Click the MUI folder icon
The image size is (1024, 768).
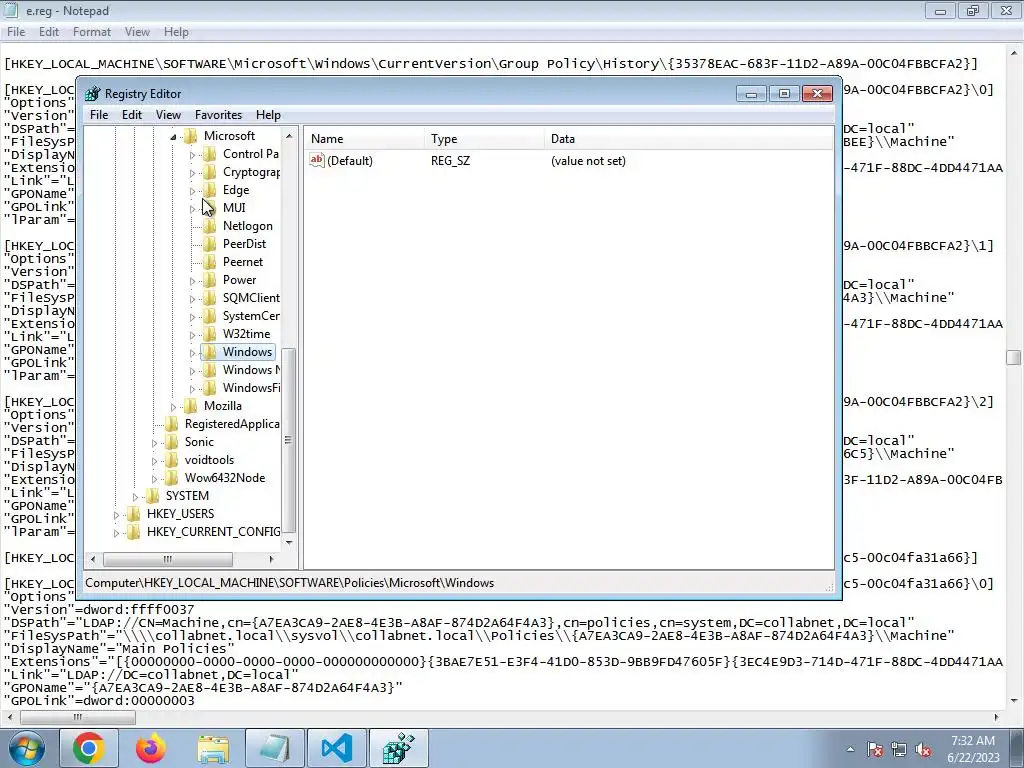pos(210,208)
